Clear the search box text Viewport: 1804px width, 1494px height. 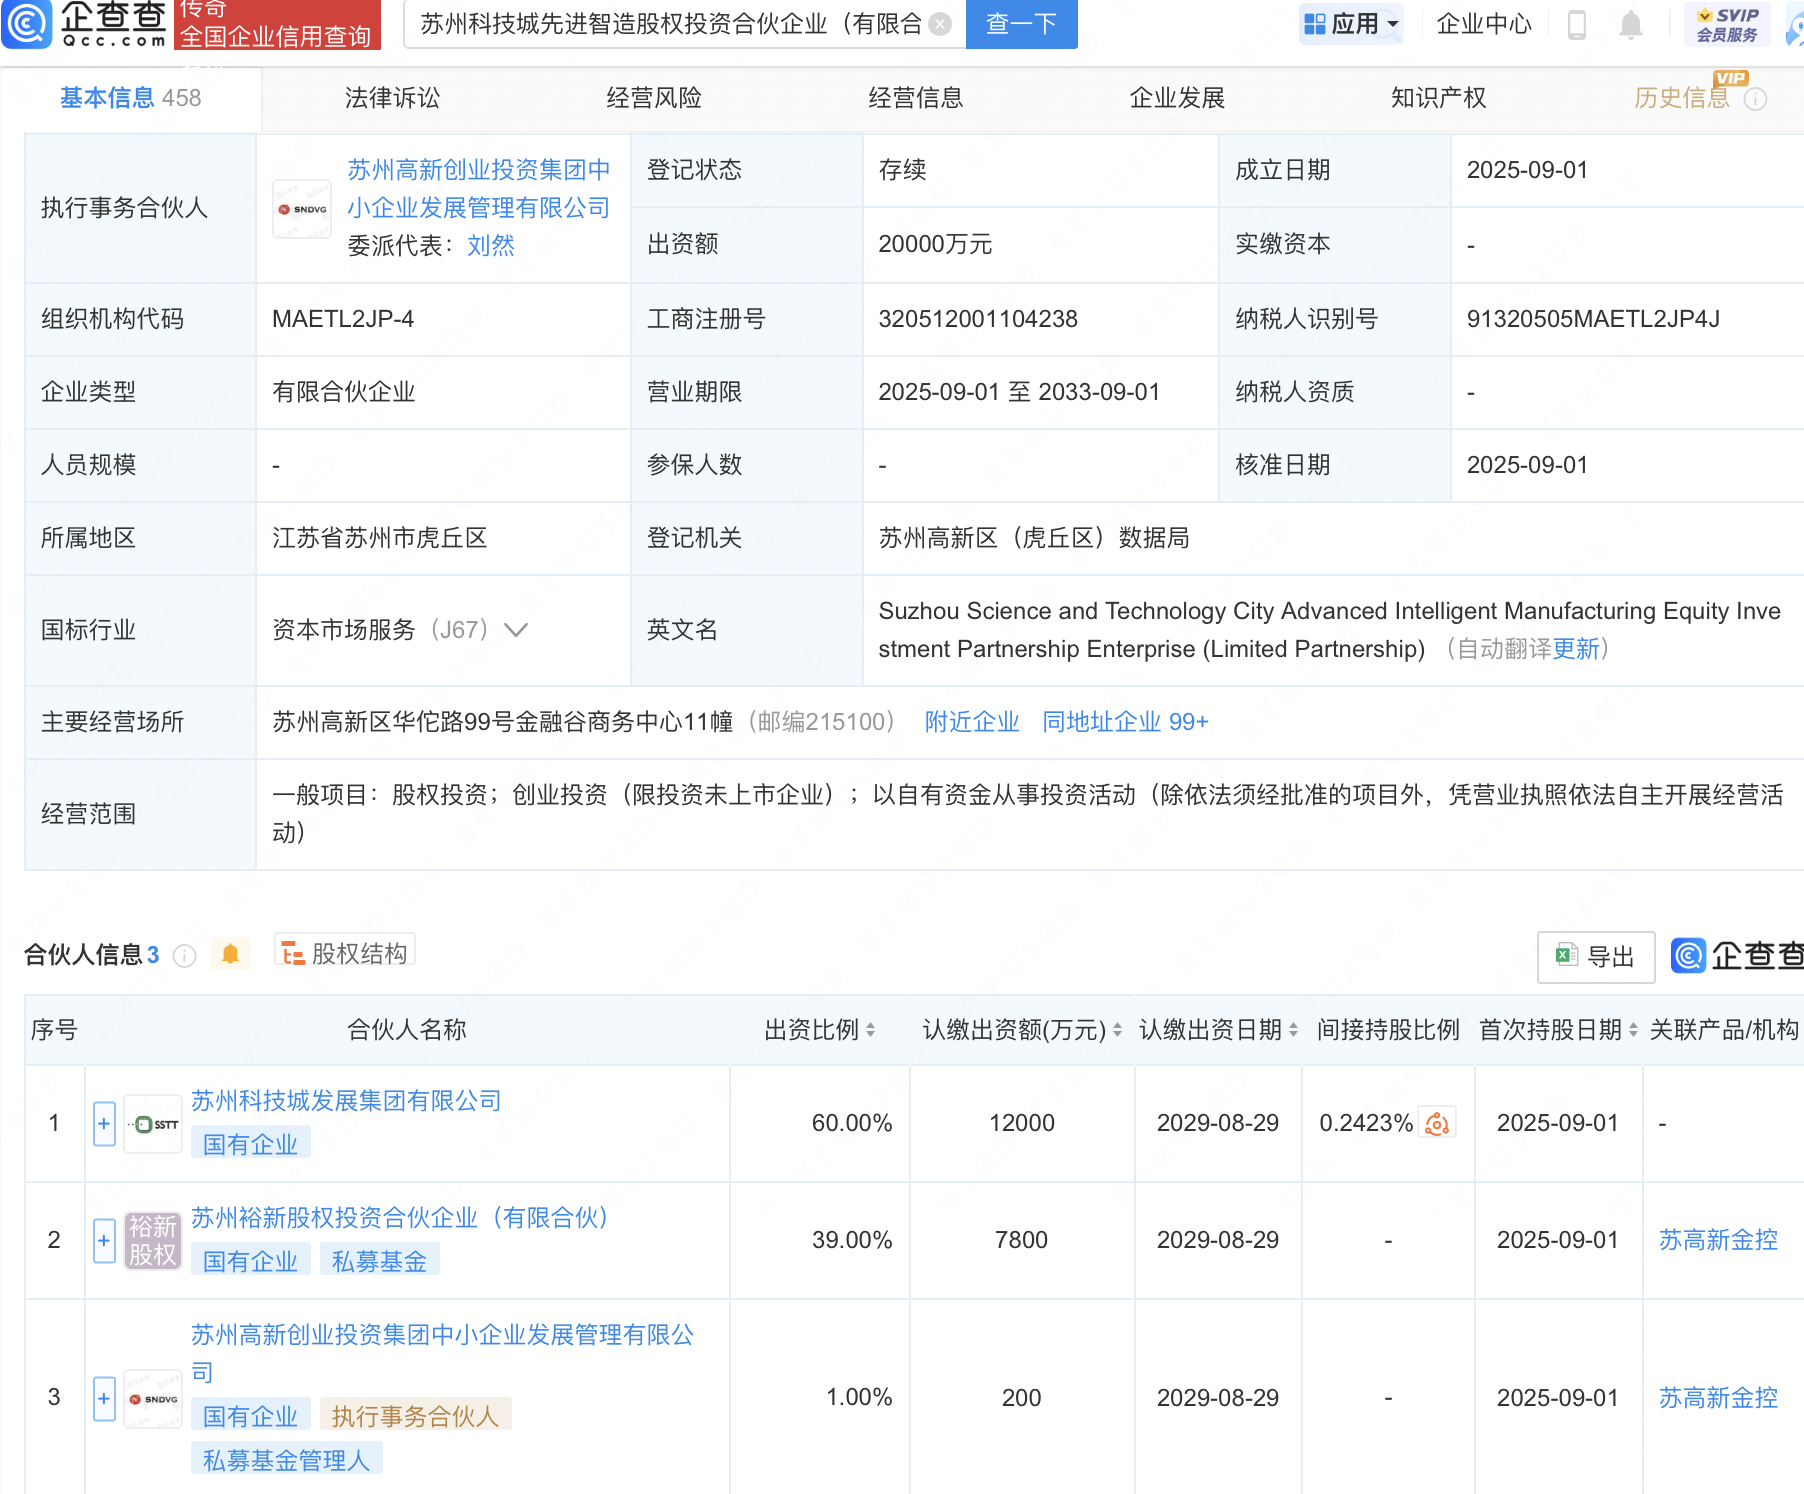click(x=940, y=24)
